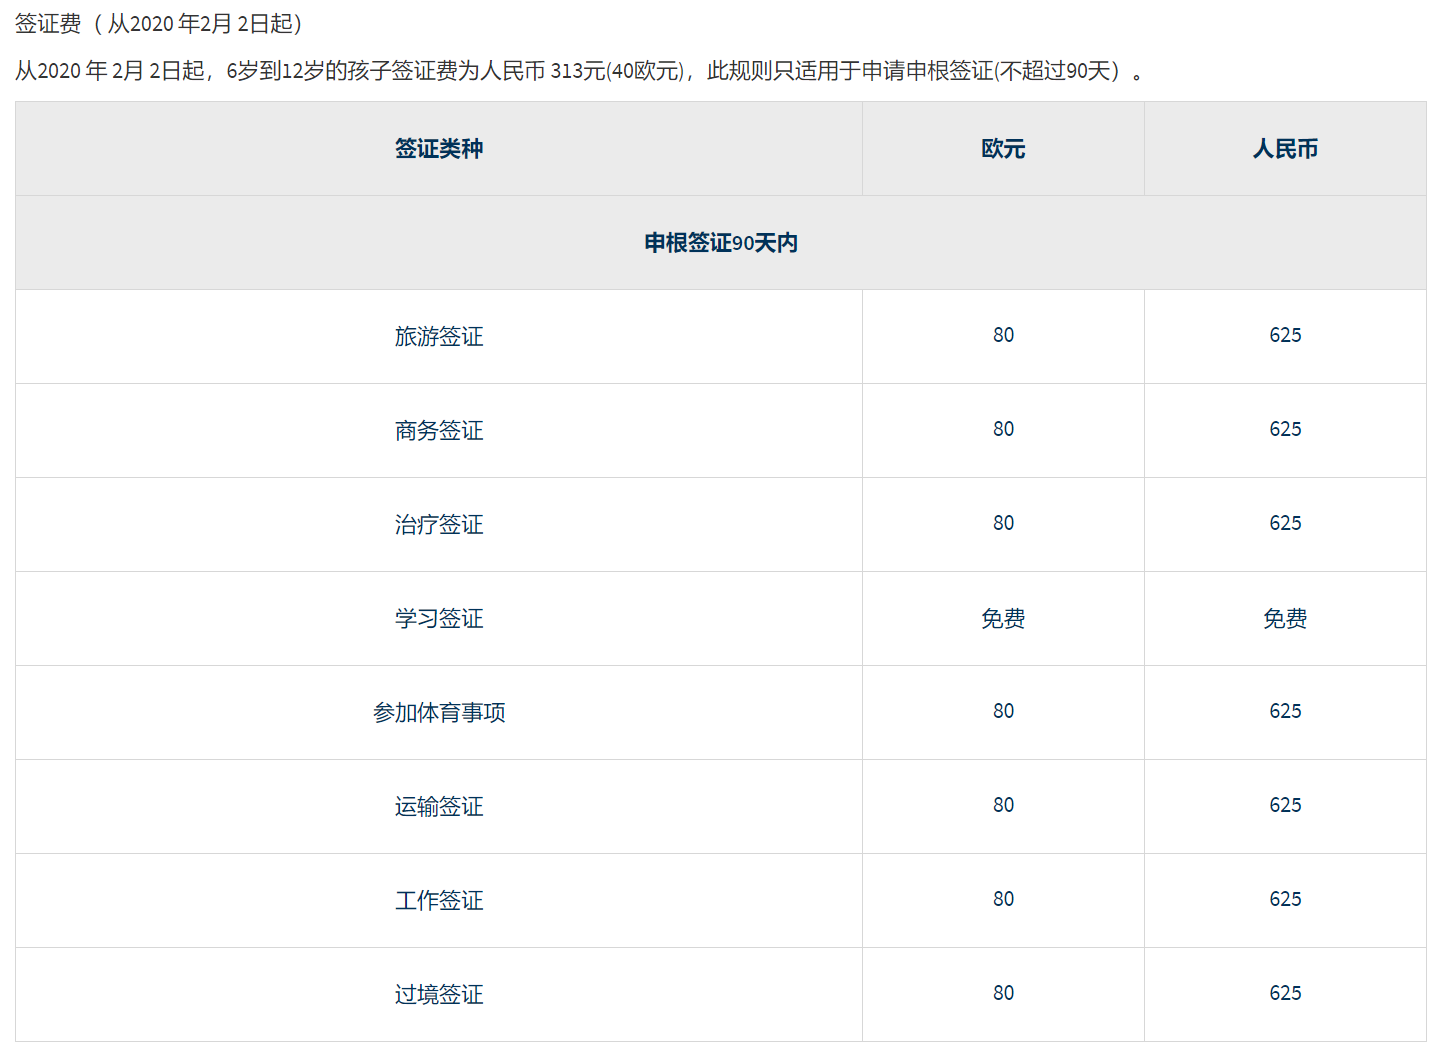Click the 80 euro value for 过境签证
The image size is (1440, 1042).
[1003, 993]
